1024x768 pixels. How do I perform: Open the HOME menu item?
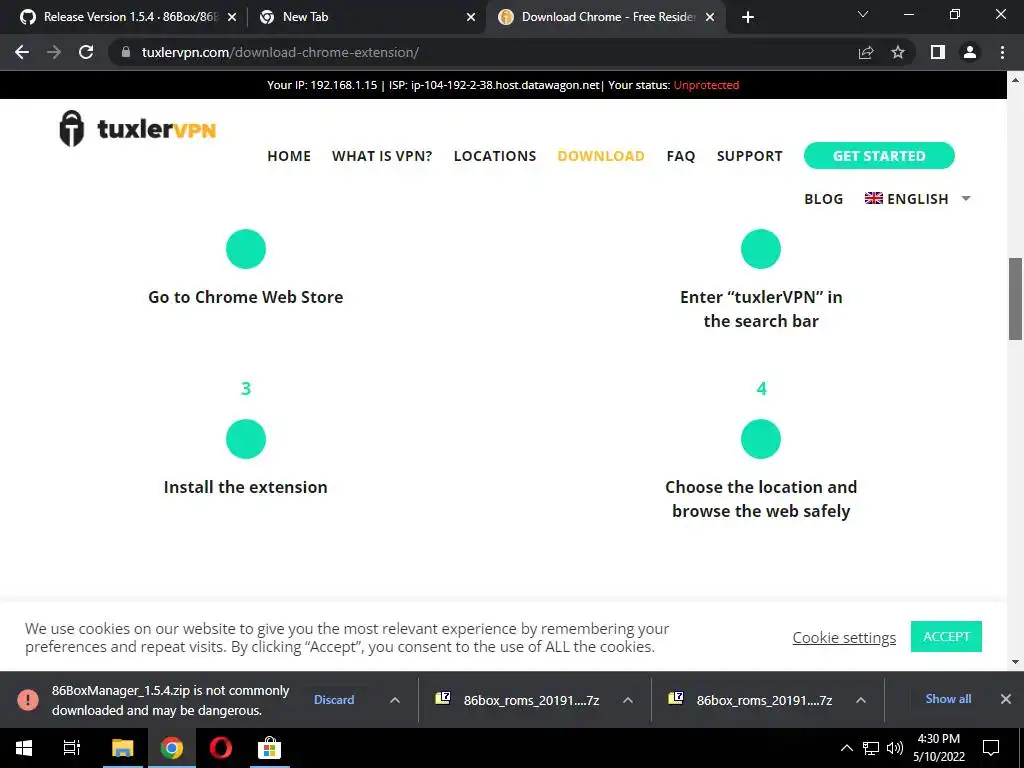289,156
